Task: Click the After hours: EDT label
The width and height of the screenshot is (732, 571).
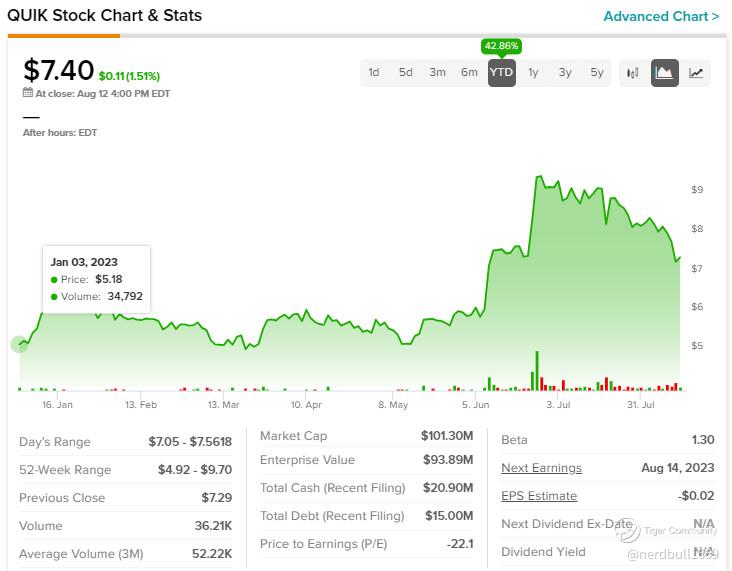Action: pyautogui.click(x=60, y=133)
